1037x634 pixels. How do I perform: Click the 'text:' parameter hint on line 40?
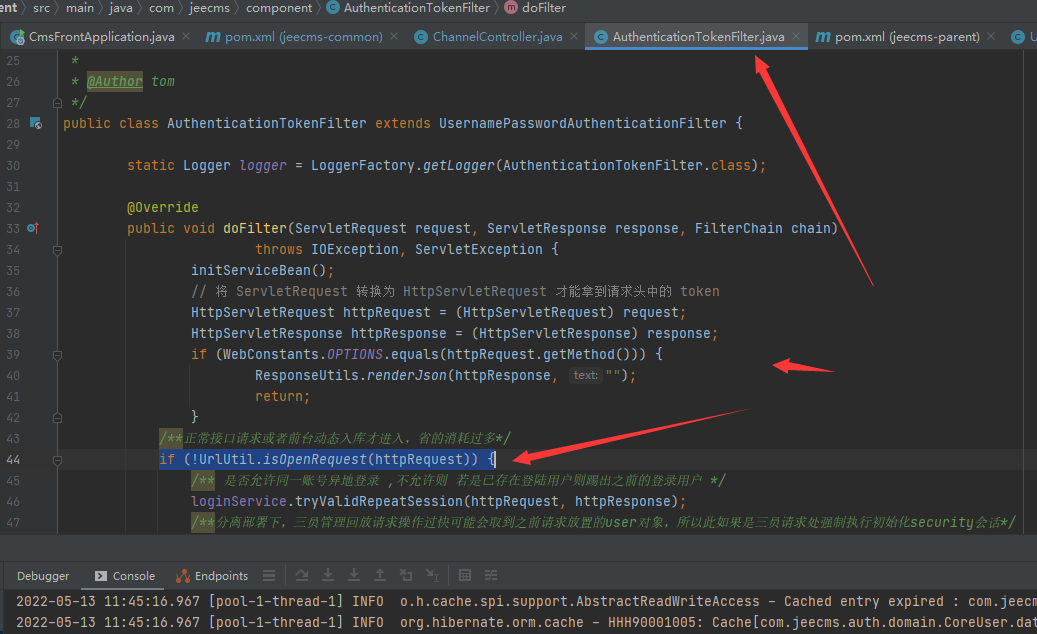coord(585,376)
